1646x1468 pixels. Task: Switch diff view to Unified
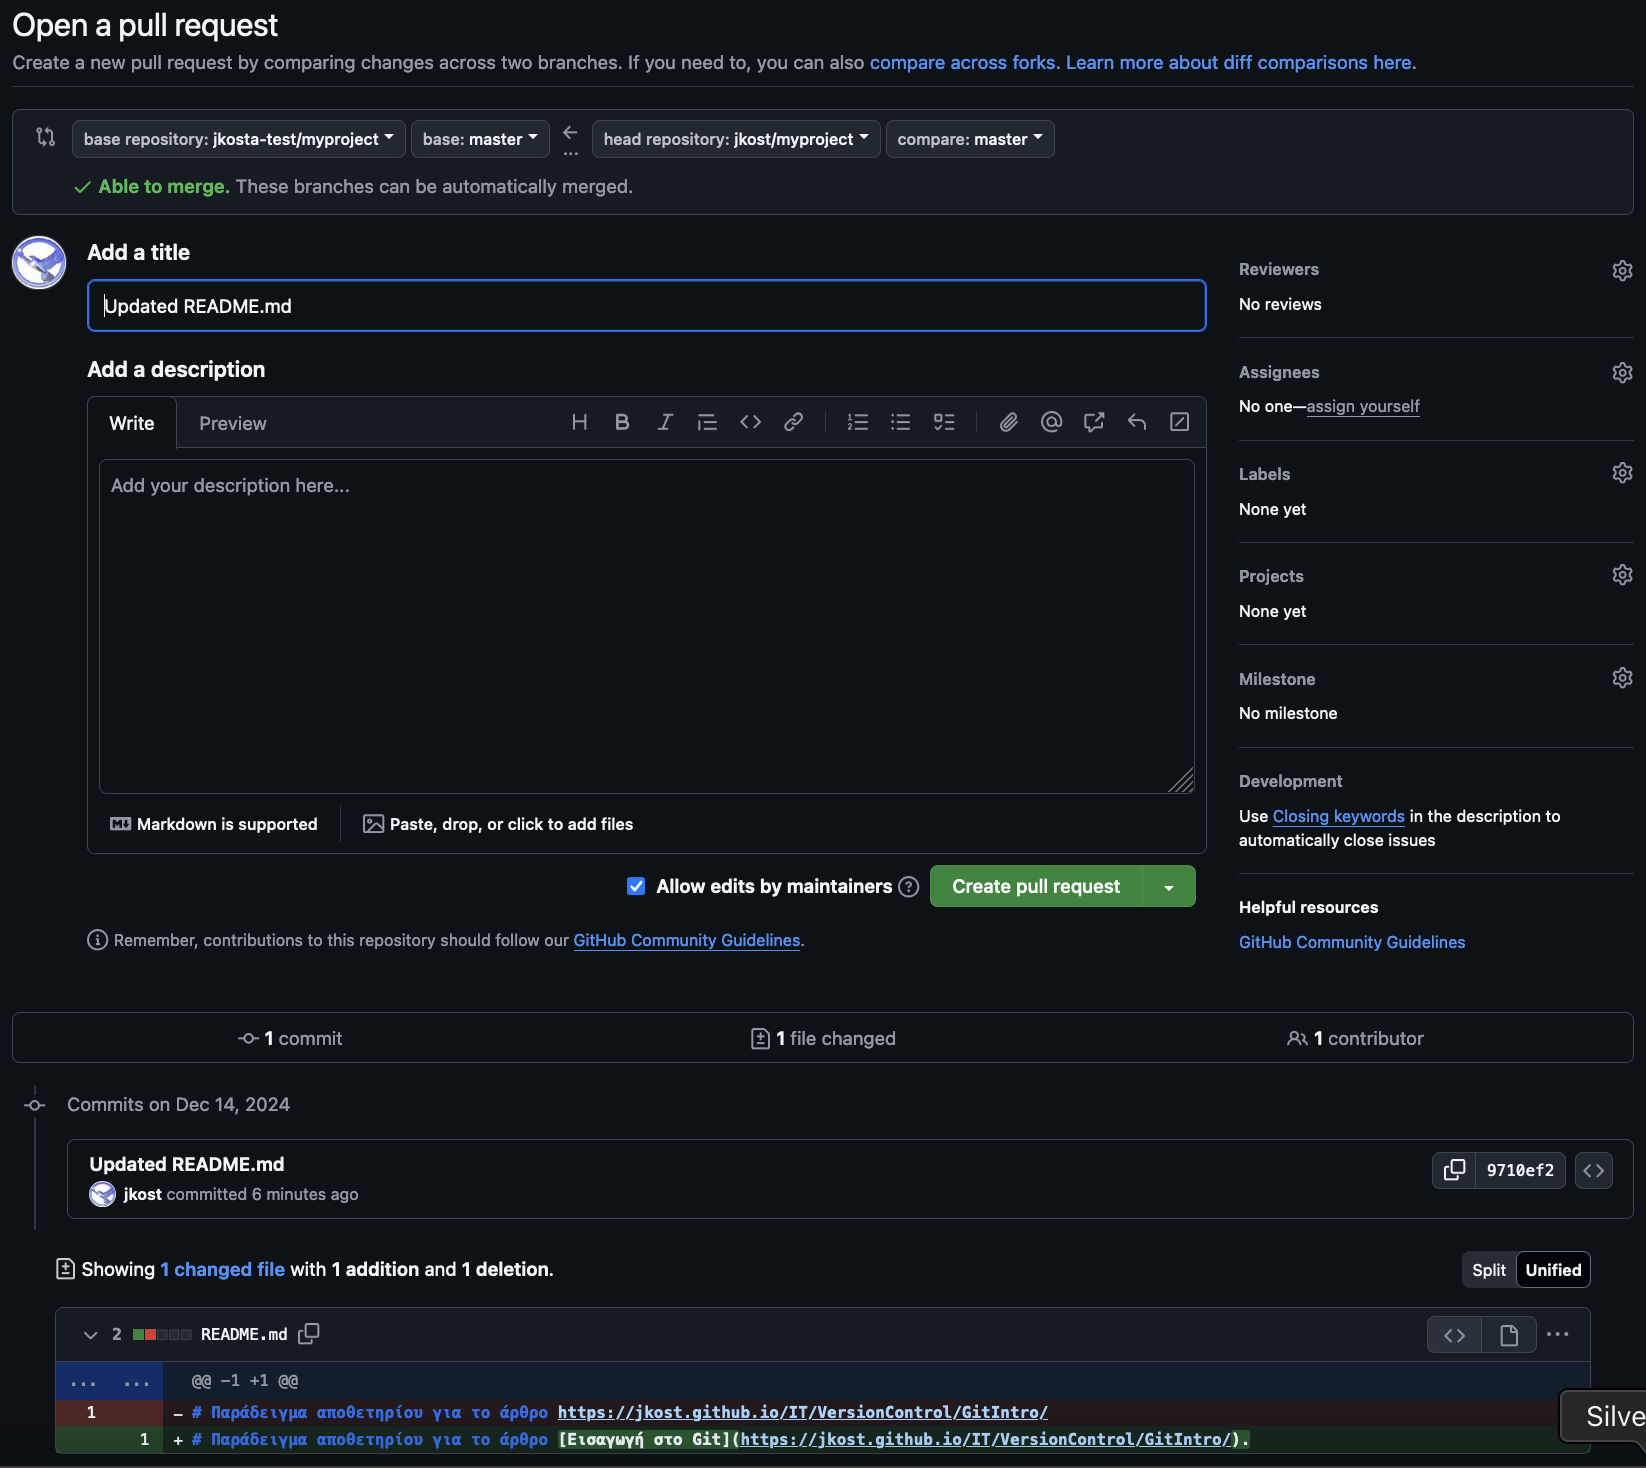[x=1553, y=1270]
